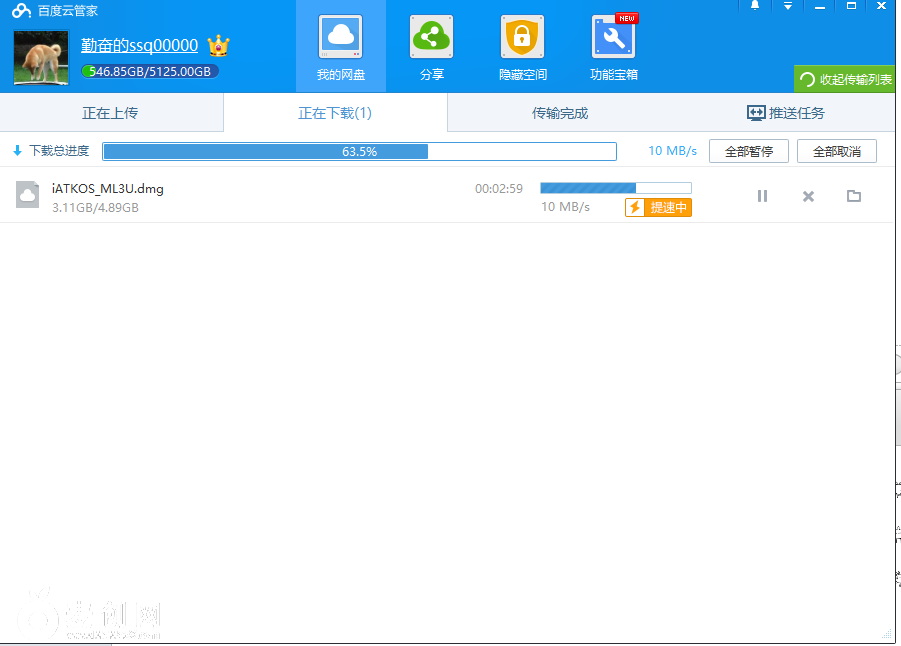The height and width of the screenshot is (646, 901).
Task: Toggle the 提速中 speed boost
Action: coord(658,207)
